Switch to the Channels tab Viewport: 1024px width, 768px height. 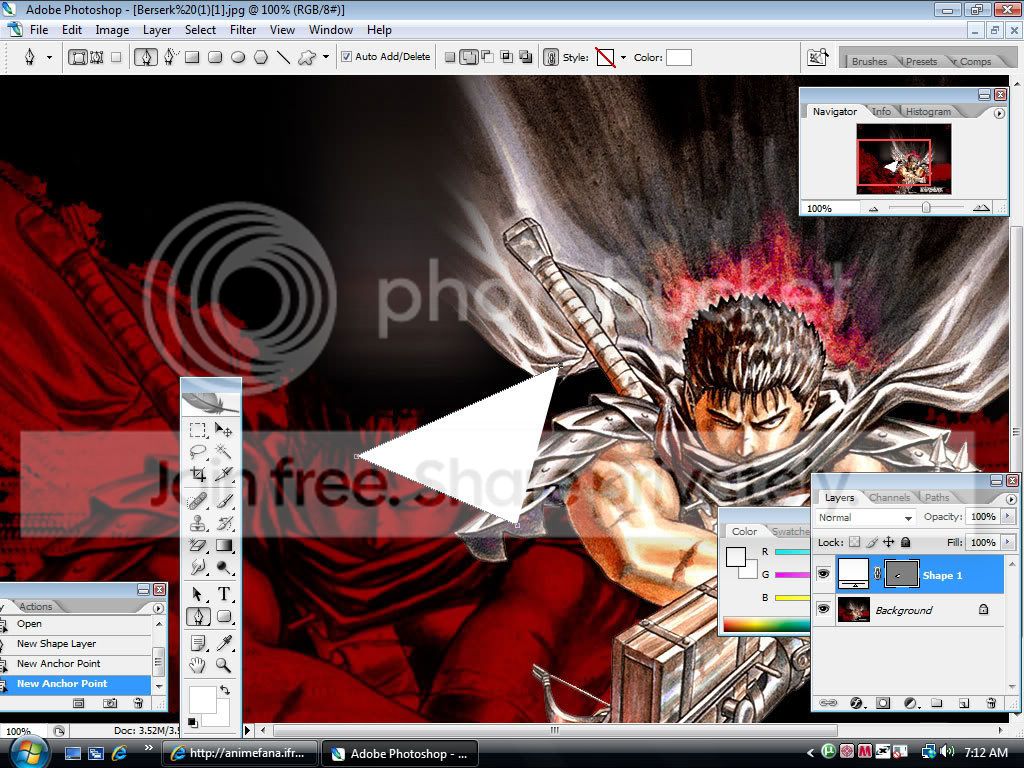(x=889, y=498)
